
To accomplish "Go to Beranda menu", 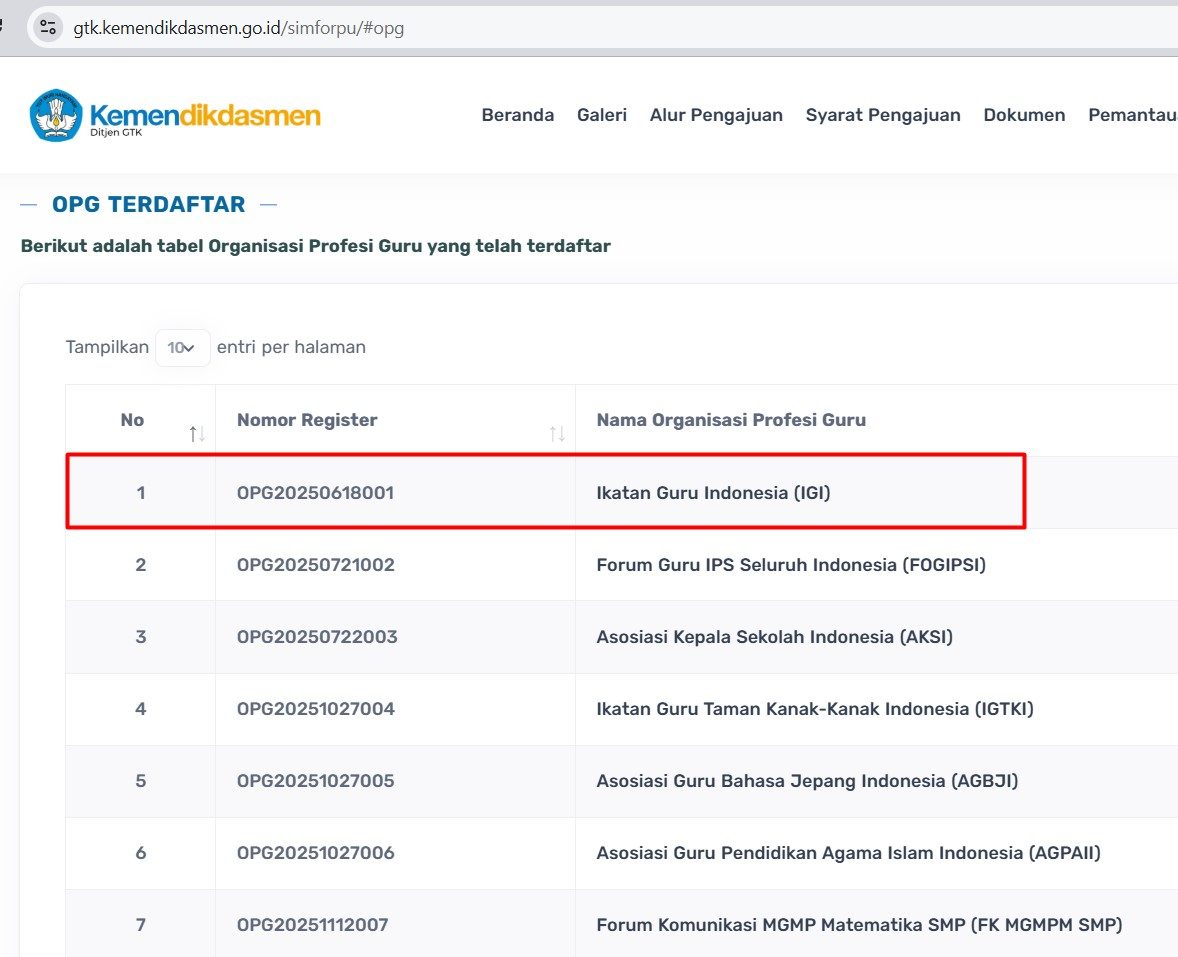I will (x=518, y=115).
